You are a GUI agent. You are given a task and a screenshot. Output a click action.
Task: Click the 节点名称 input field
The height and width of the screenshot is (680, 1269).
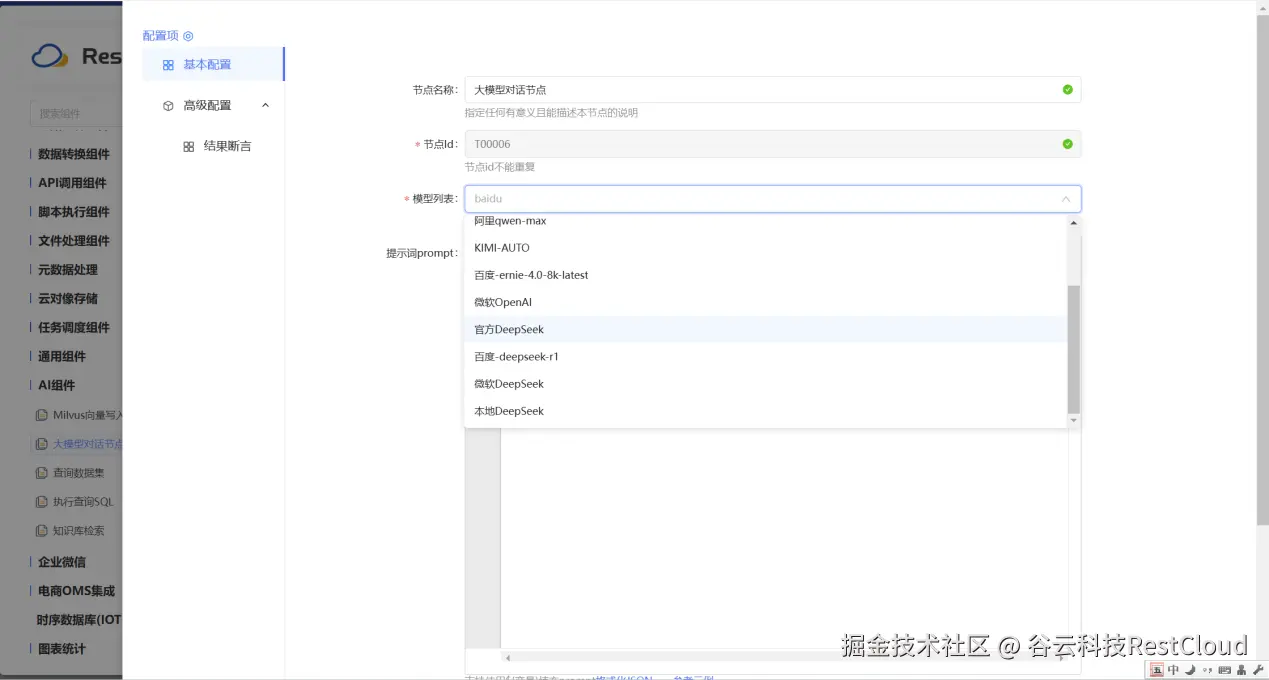click(773, 90)
